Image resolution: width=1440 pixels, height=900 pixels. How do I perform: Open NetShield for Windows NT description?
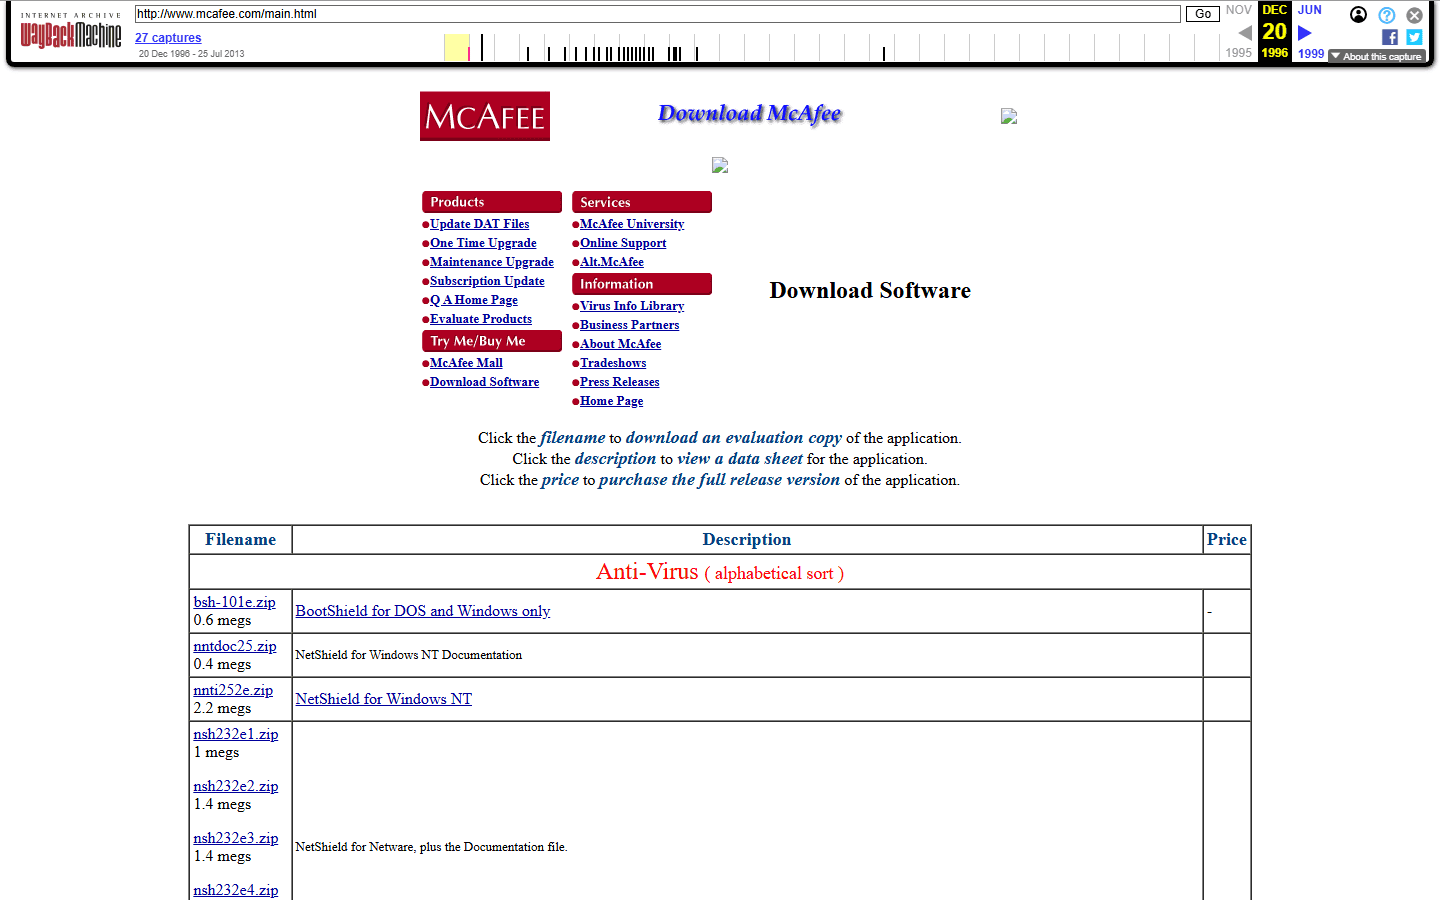(x=384, y=699)
